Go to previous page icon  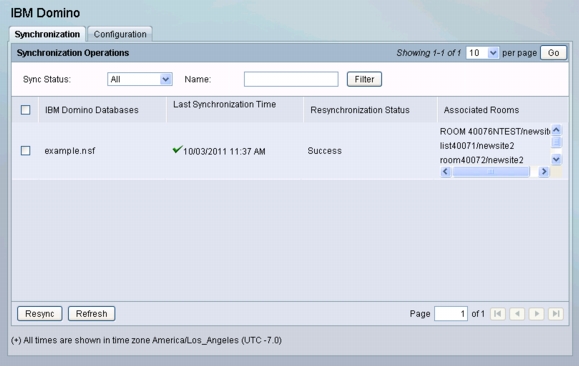517,313
